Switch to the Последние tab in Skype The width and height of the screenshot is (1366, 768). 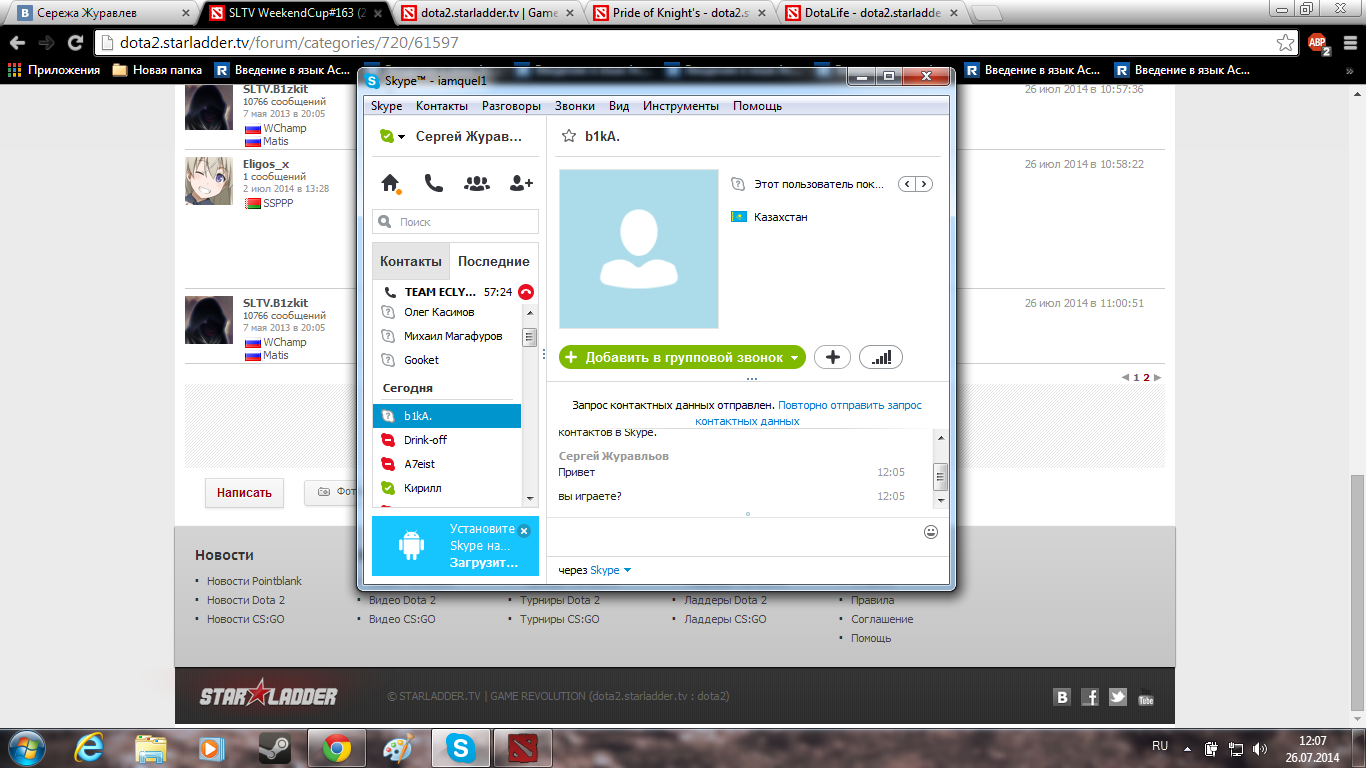(494, 261)
